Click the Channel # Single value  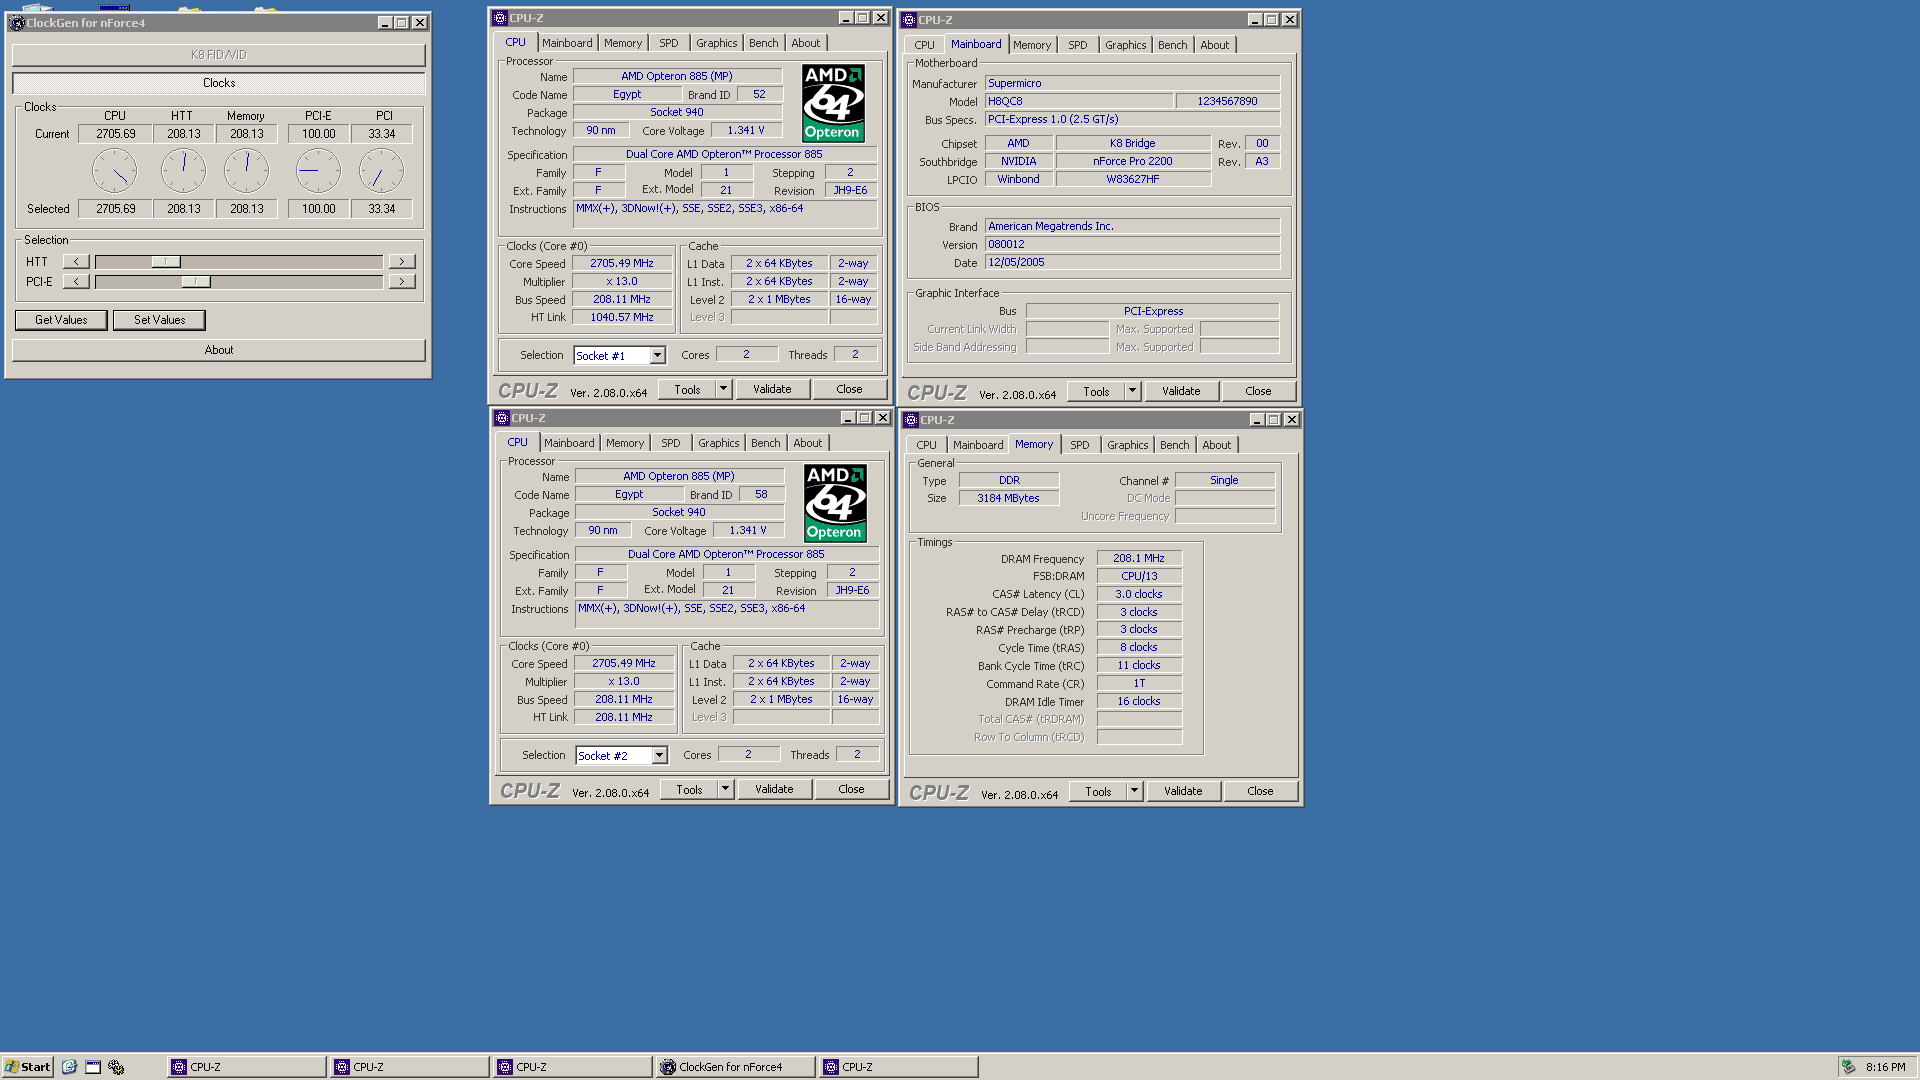1224,481
